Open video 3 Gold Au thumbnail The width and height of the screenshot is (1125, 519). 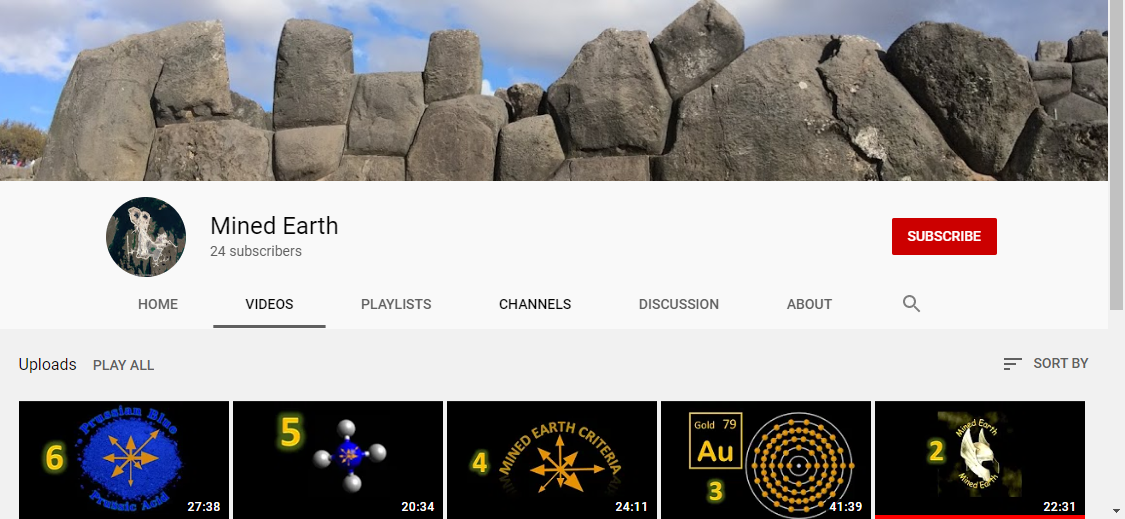[x=766, y=459]
